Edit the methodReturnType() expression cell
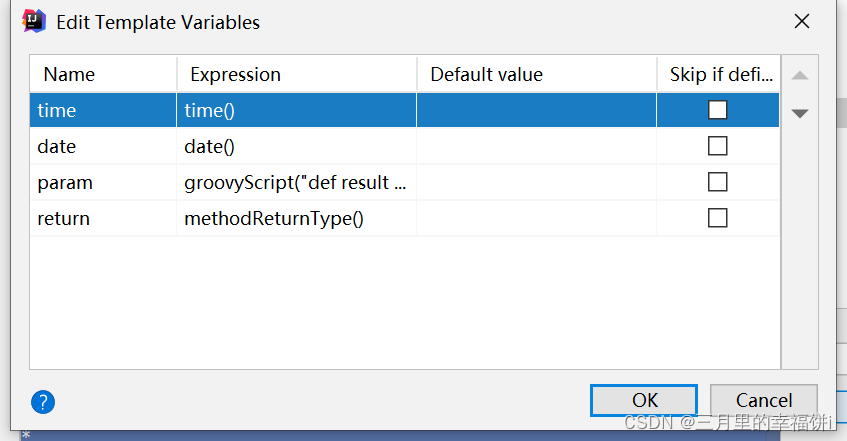The width and height of the screenshot is (847, 441). [x=296, y=218]
